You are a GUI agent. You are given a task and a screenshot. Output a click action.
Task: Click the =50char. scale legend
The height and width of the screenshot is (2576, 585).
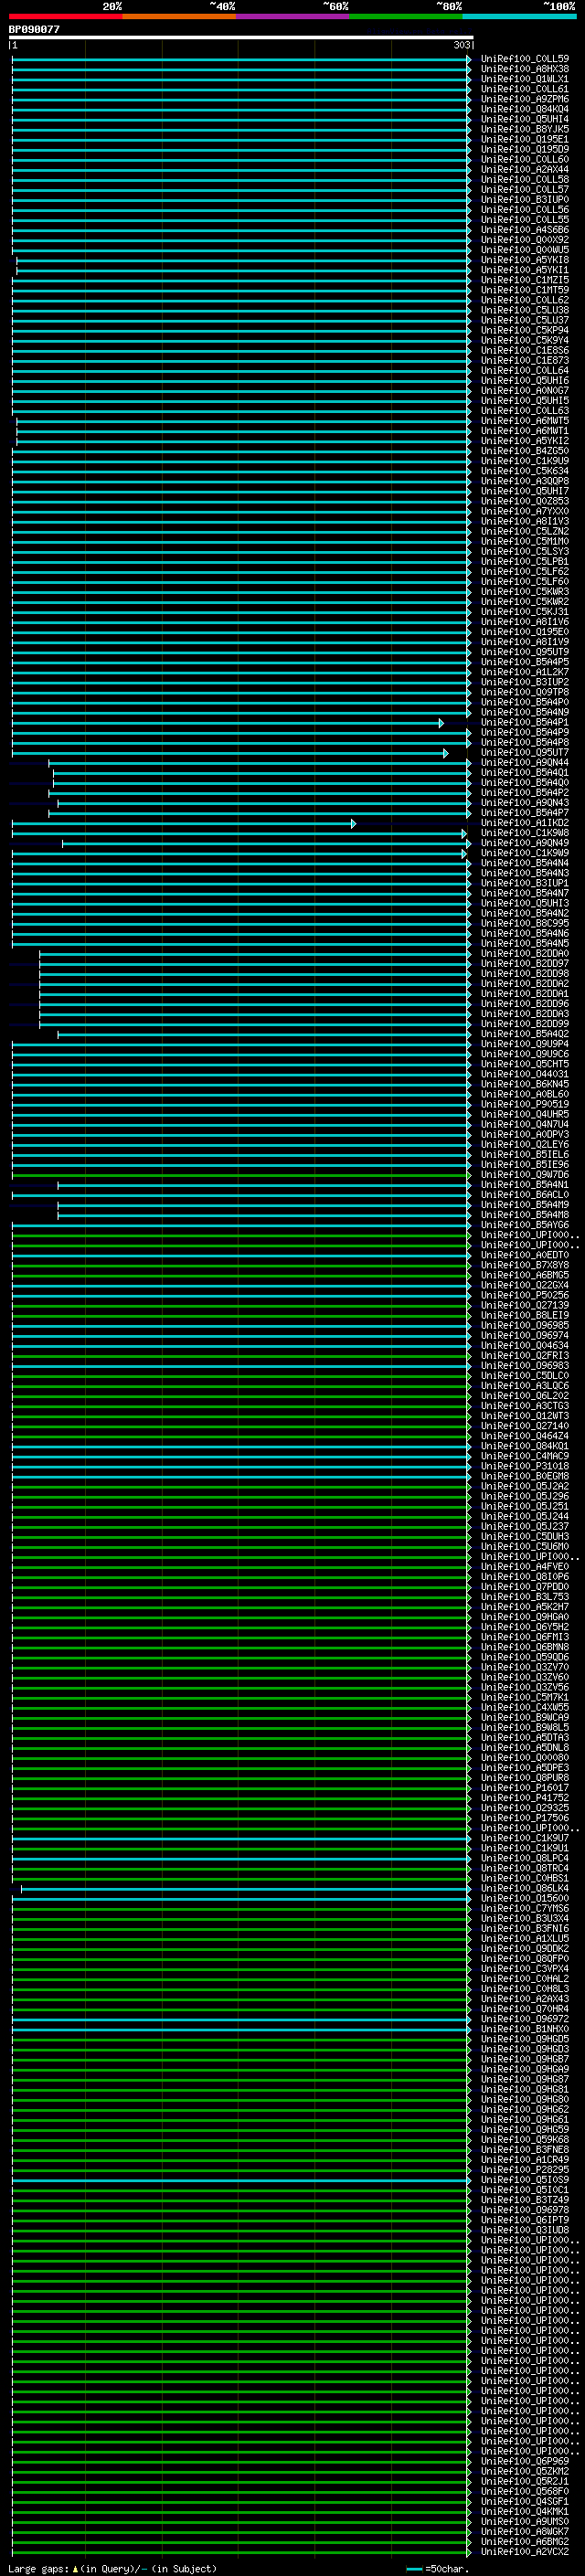[438, 2568]
